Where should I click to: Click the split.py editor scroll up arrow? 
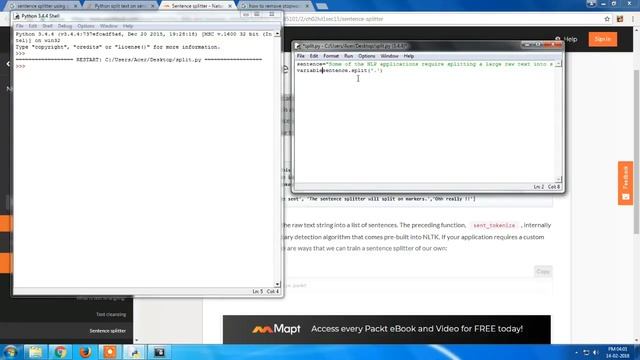click(x=558, y=64)
